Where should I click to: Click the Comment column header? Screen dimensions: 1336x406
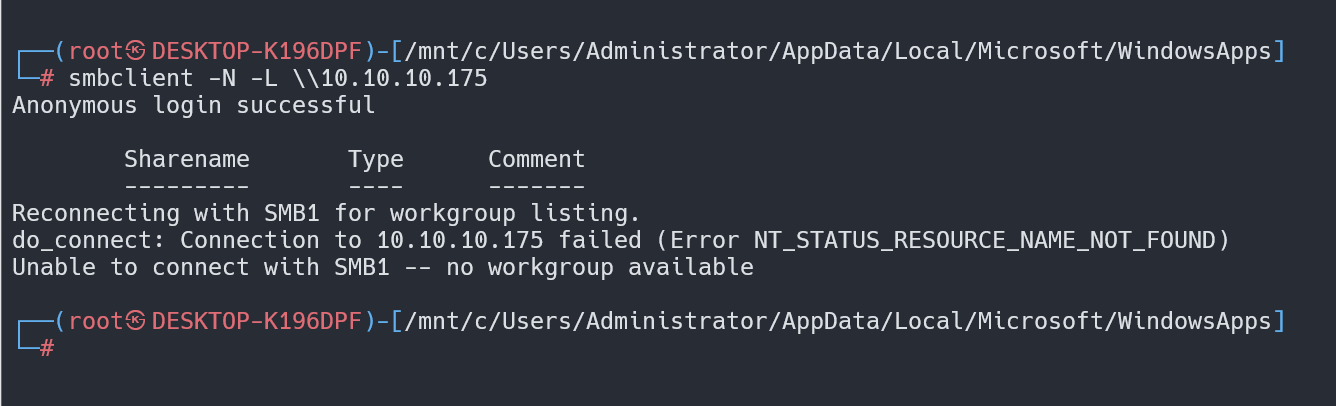(x=537, y=159)
